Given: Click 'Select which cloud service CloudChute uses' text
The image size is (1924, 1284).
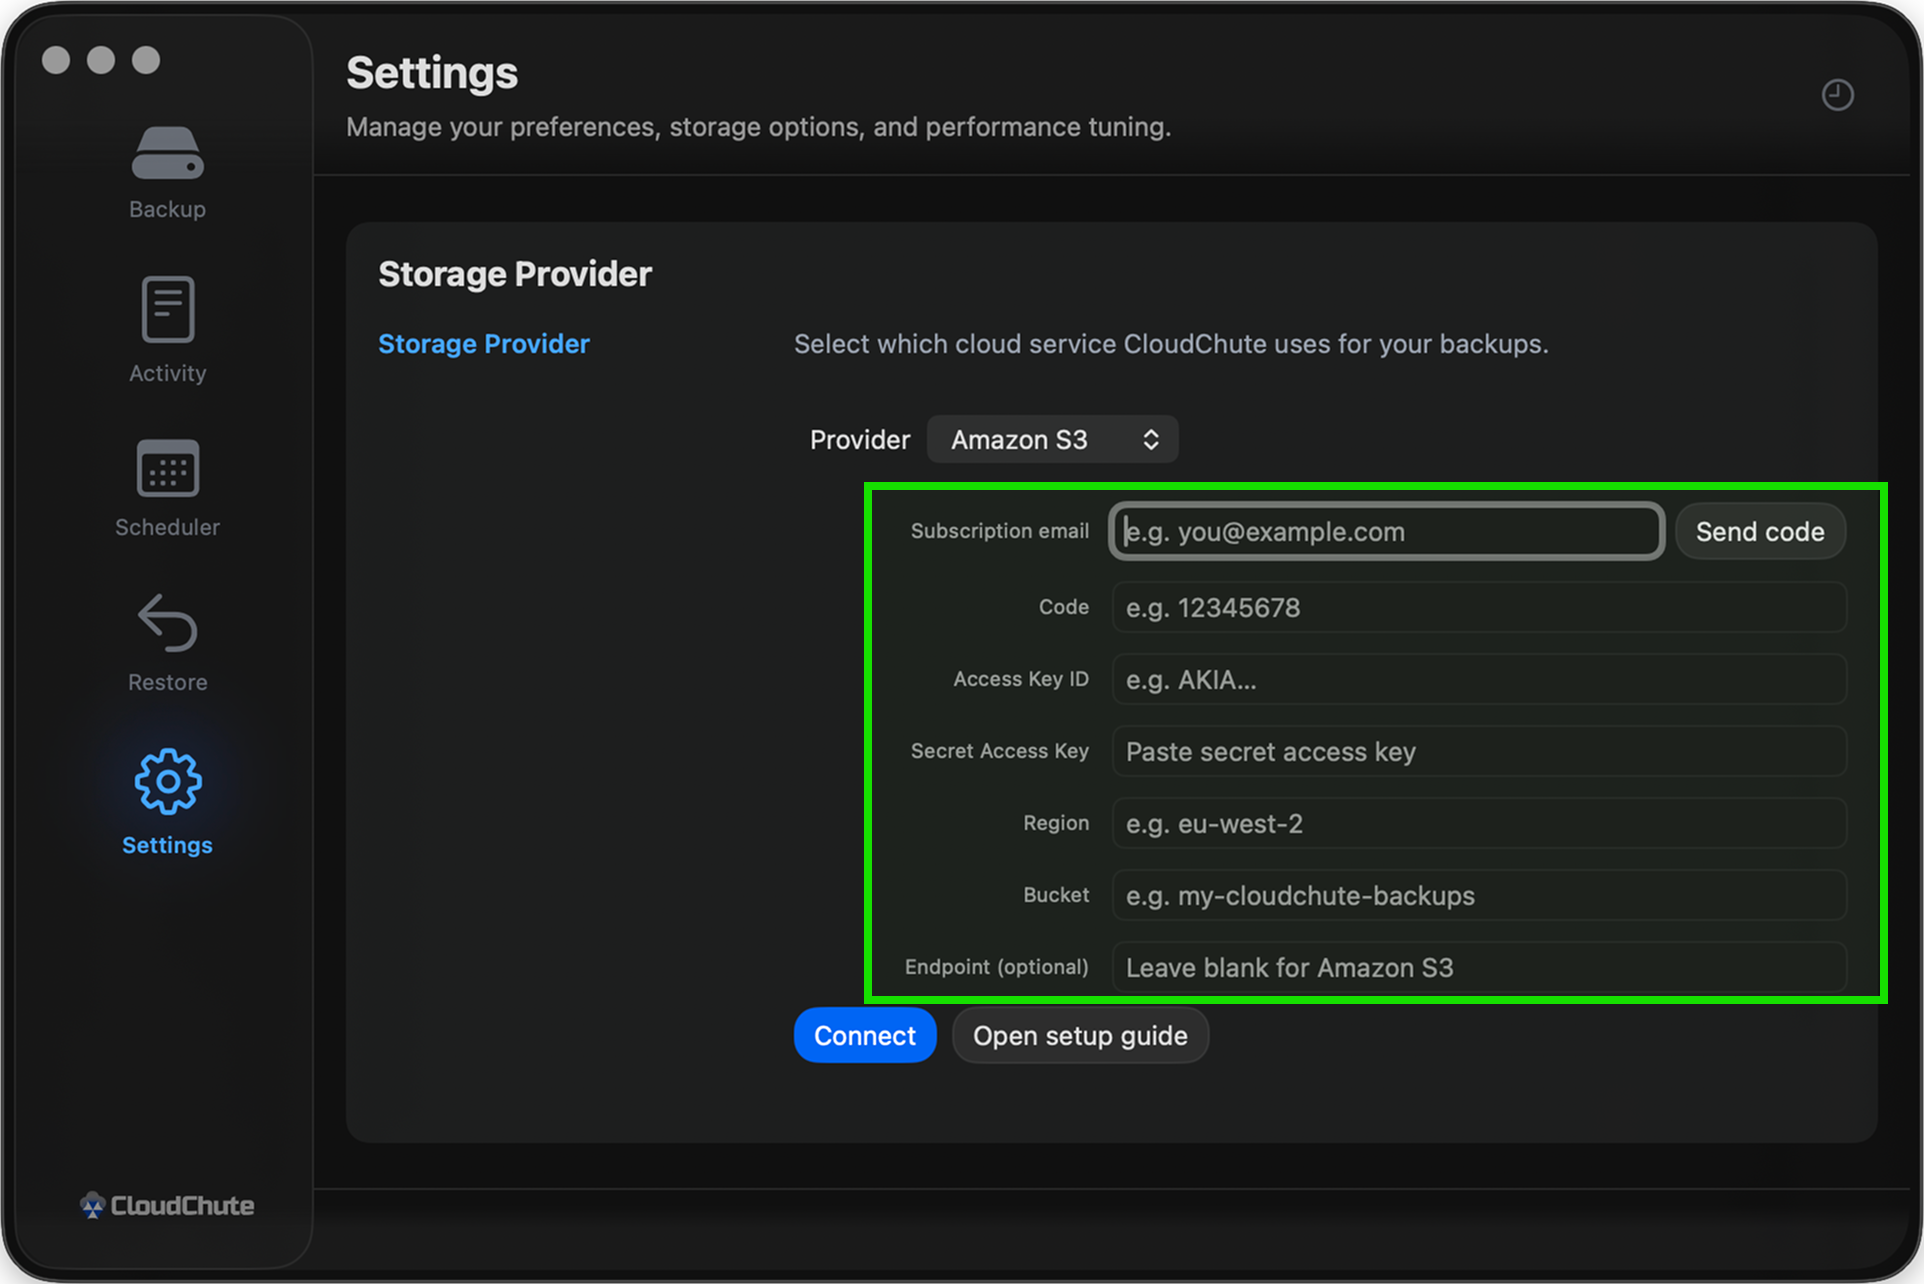Looking at the screenshot, I should (x=1171, y=344).
